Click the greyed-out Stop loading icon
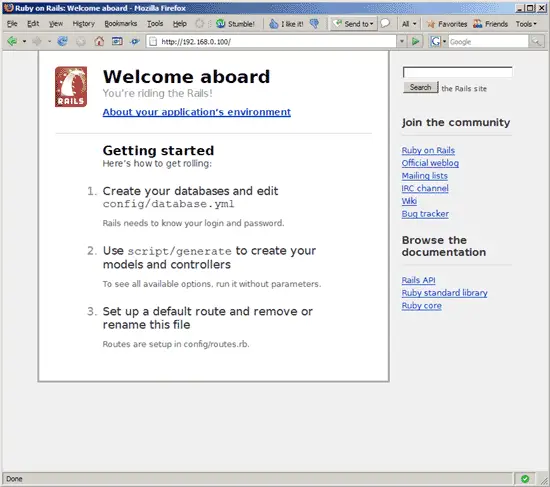 click(81, 41)
